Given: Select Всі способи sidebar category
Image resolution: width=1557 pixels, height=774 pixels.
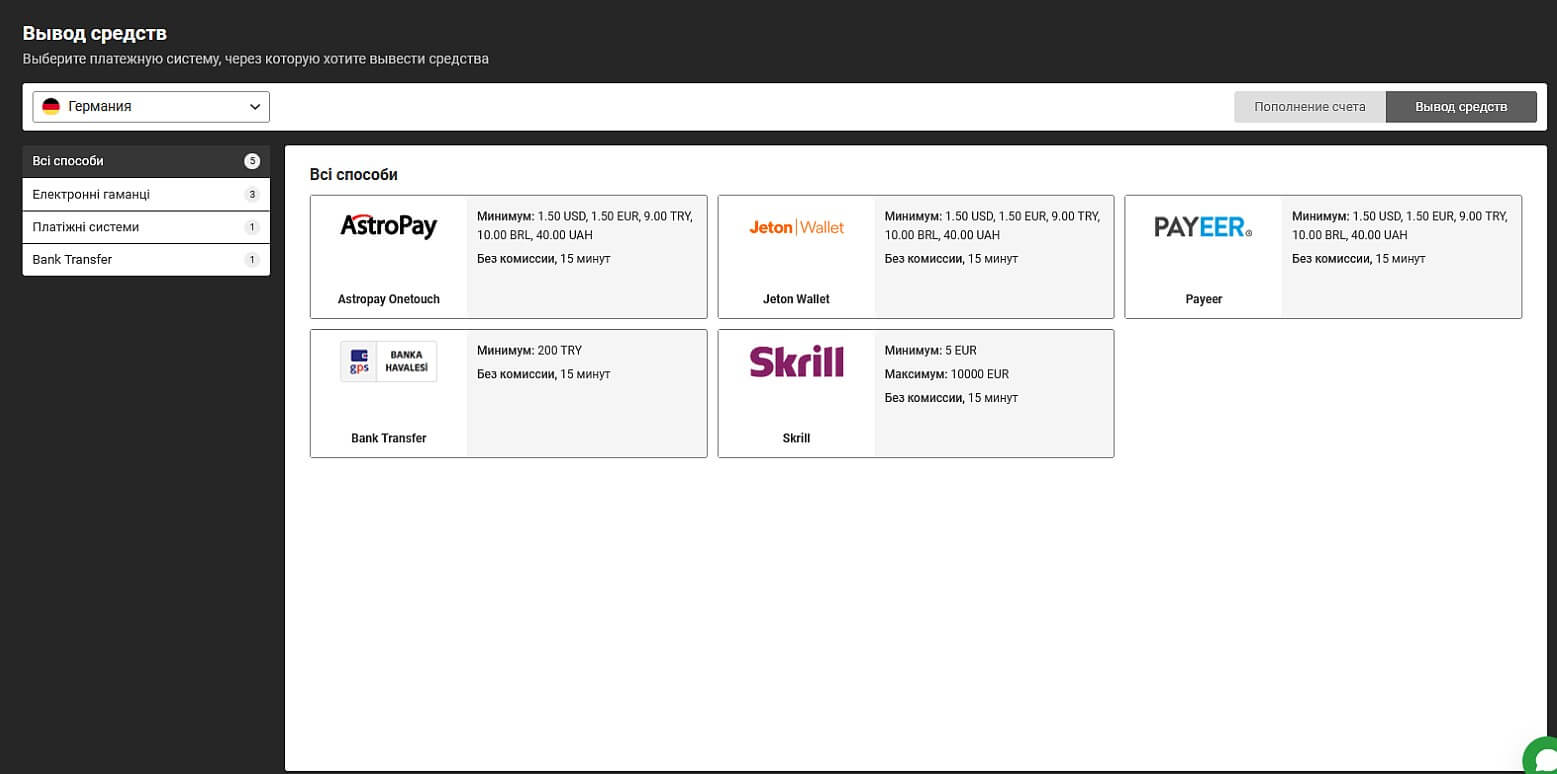Looking at the screenshot, I should tap(146, 161).
